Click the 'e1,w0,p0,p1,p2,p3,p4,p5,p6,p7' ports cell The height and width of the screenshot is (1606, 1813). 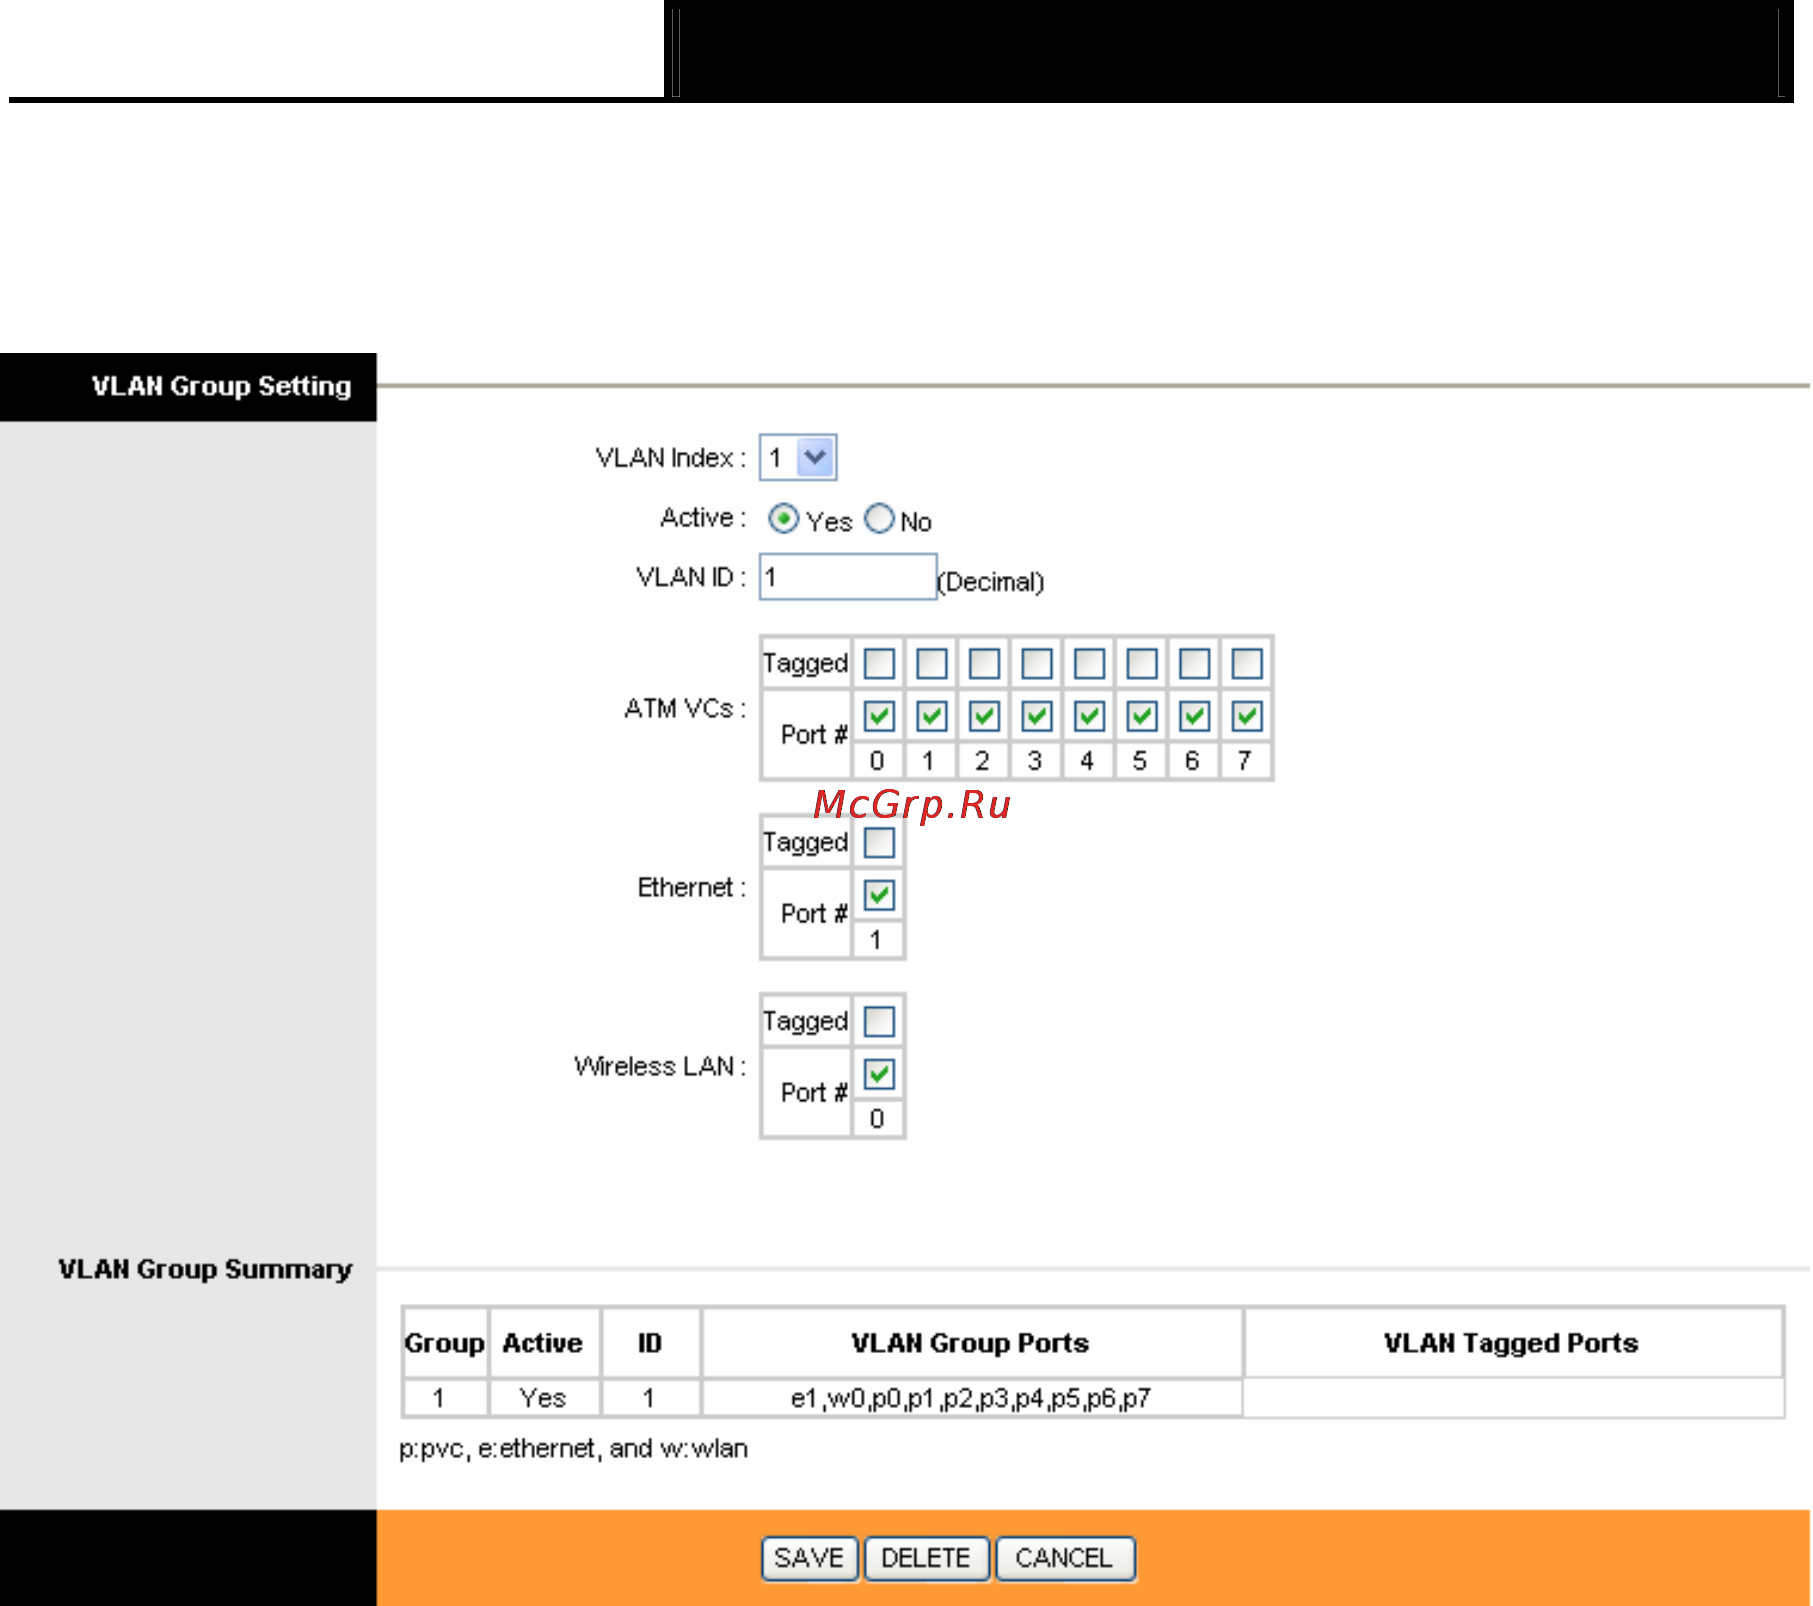pos(971,1398)
